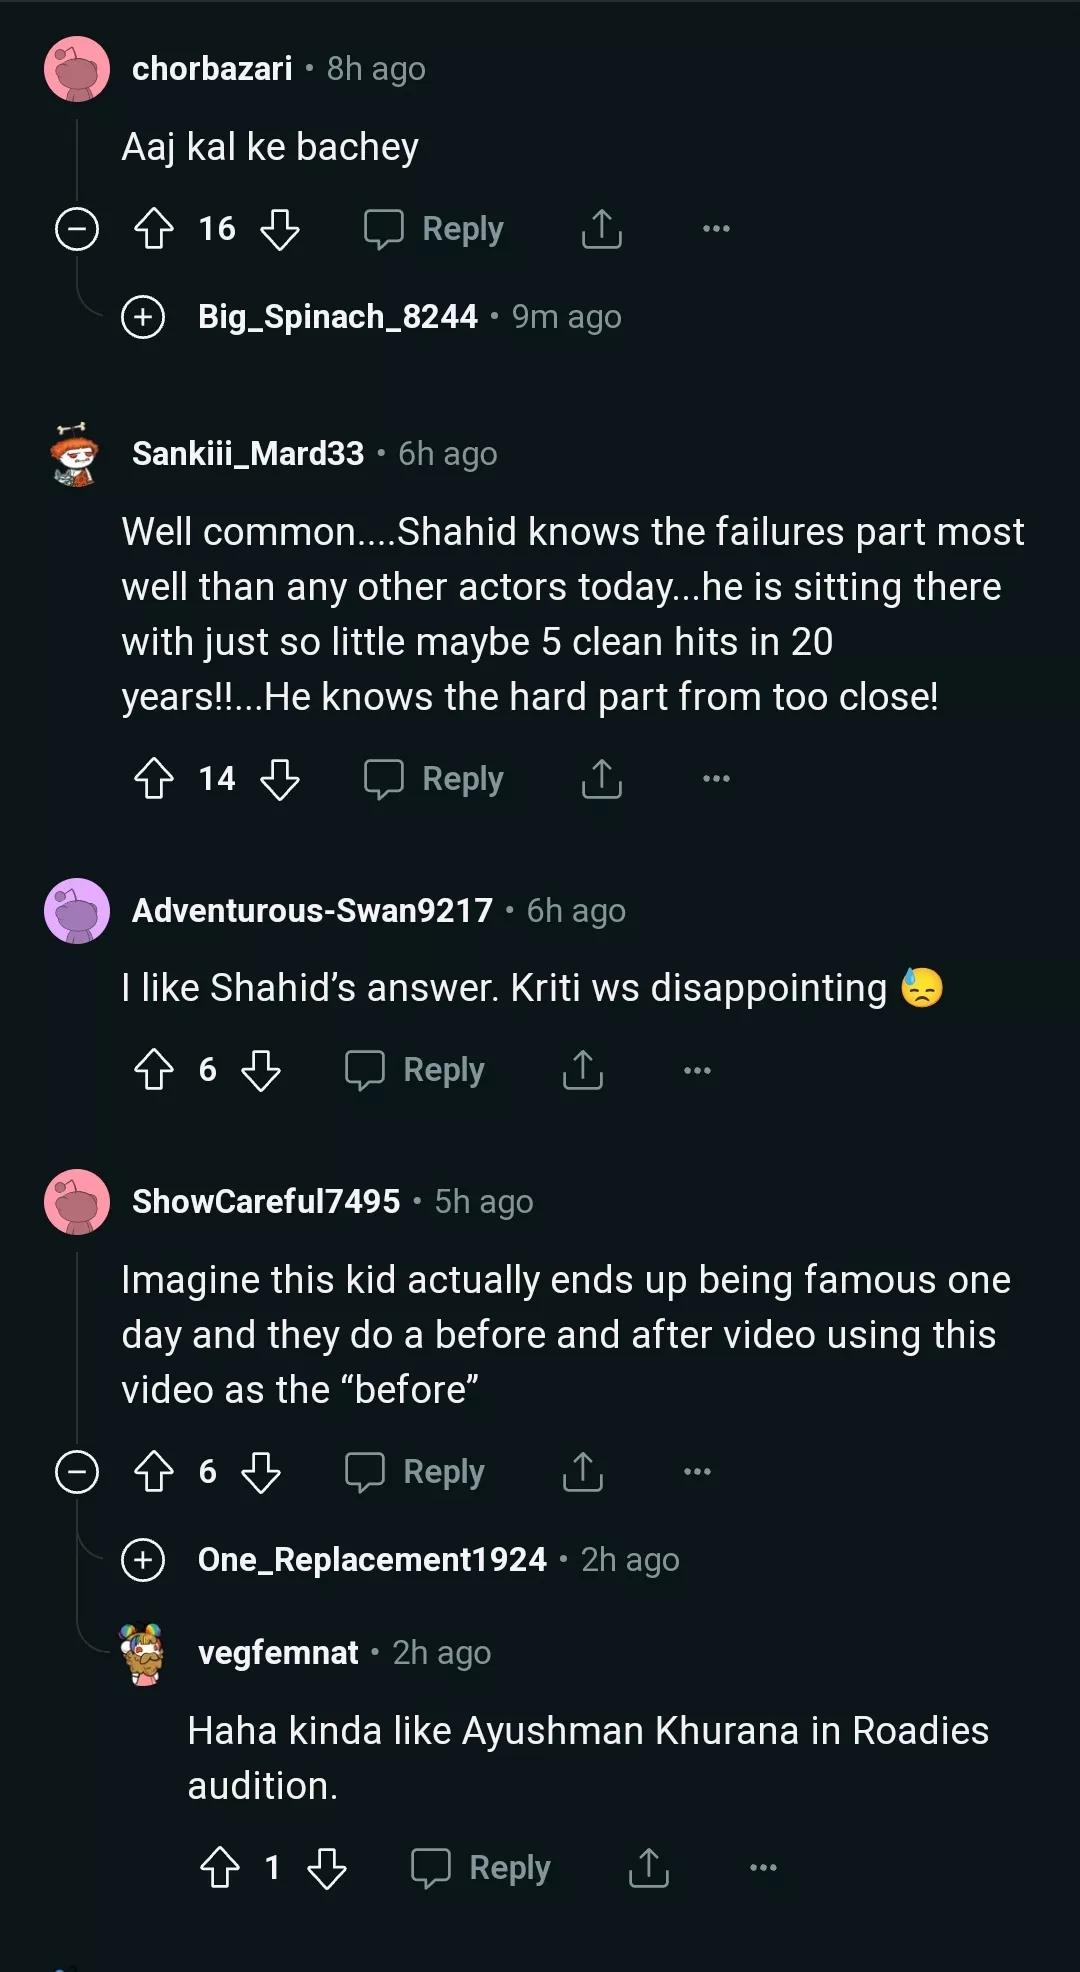
Task: Downvote chorbazari's "Aaj kal ke bachey" comment
Action: (x=280, y=229)
